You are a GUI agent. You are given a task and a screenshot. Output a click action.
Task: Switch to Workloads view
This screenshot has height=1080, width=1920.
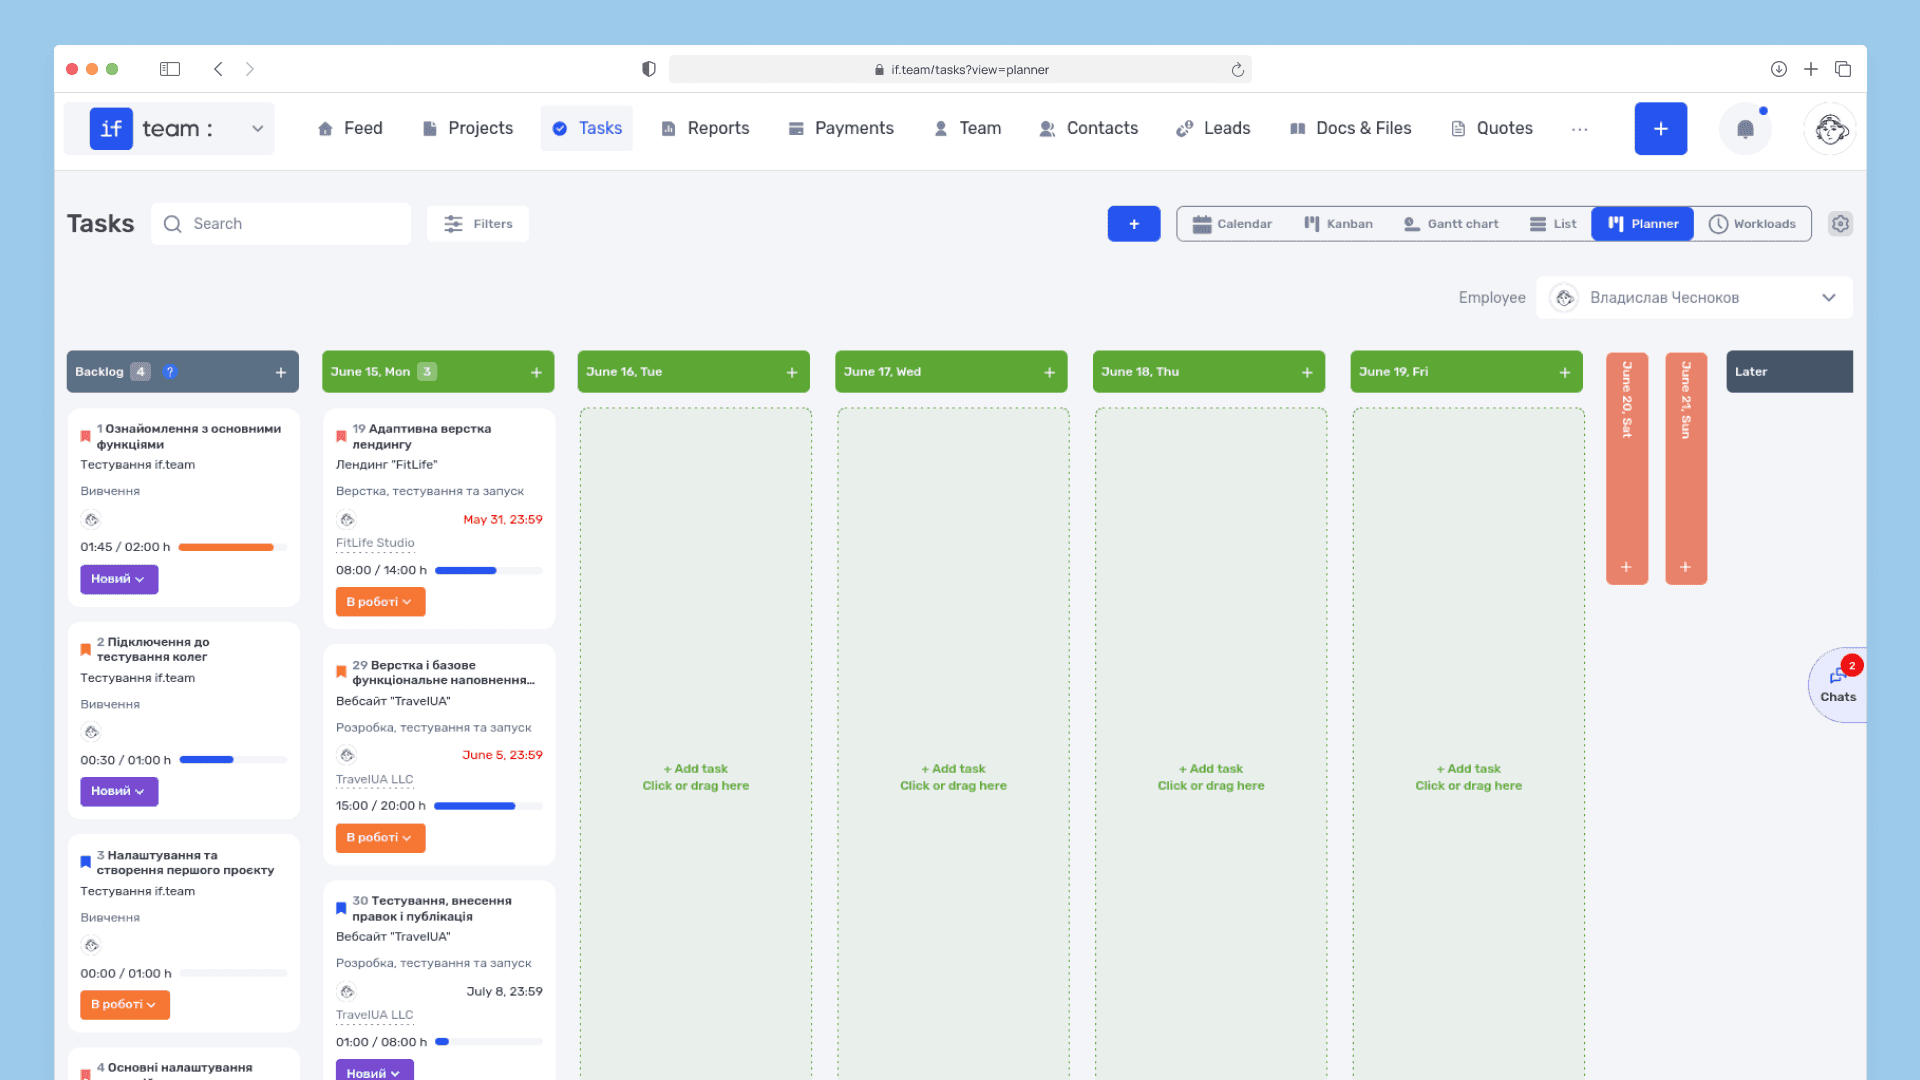pyautogui.click(x=1752, y=224)
